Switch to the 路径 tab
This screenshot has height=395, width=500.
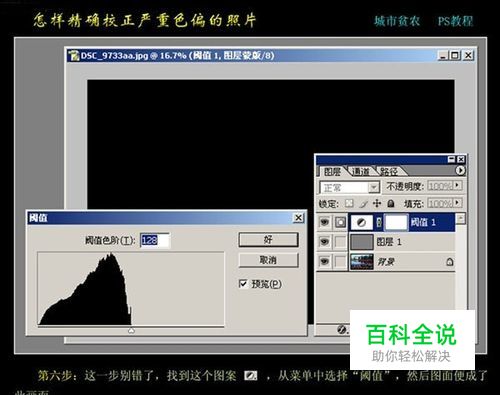[x=389, y=172]
